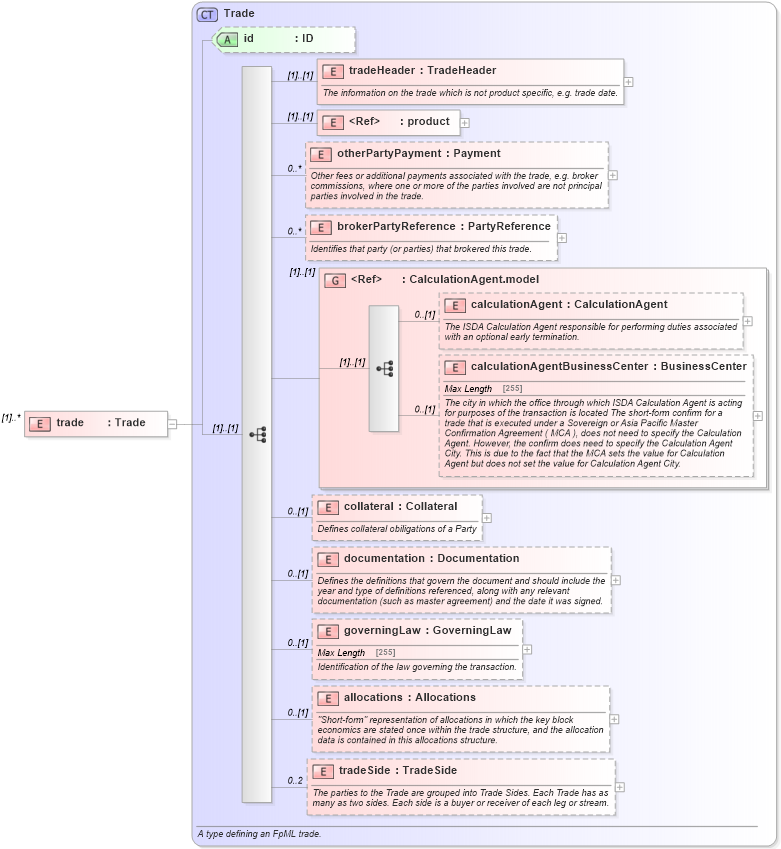Click the 0..2 cardinality of tradeSide
Viewport: 781px width, 849px height.
(x=295, y=780)
